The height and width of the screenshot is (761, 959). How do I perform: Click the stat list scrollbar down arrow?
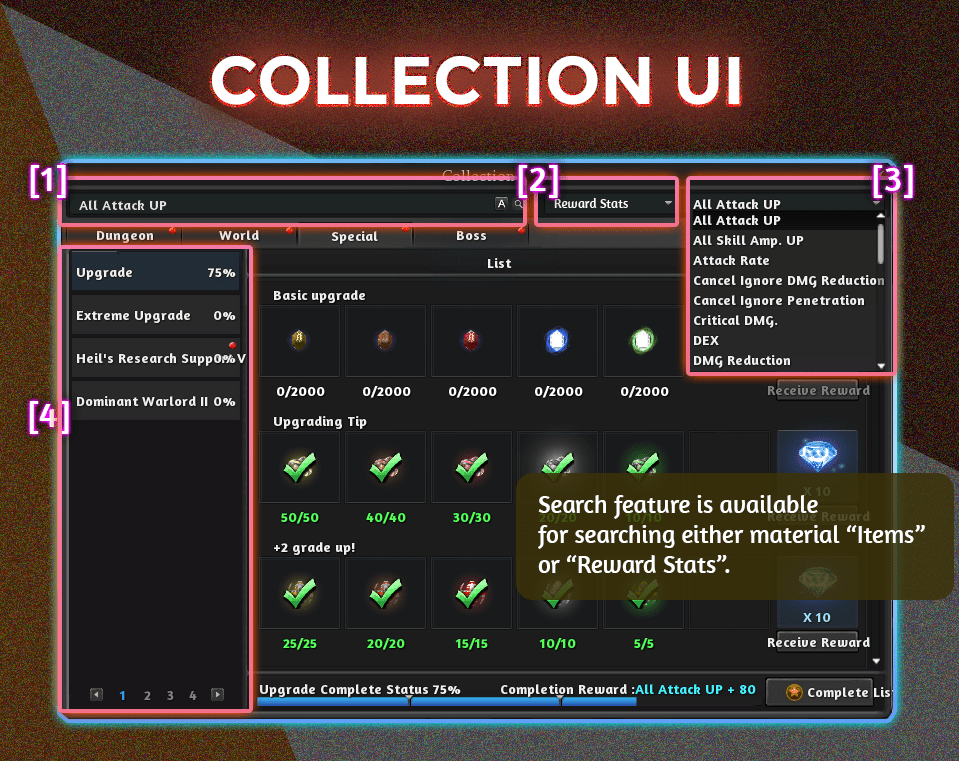coord(881,366)
